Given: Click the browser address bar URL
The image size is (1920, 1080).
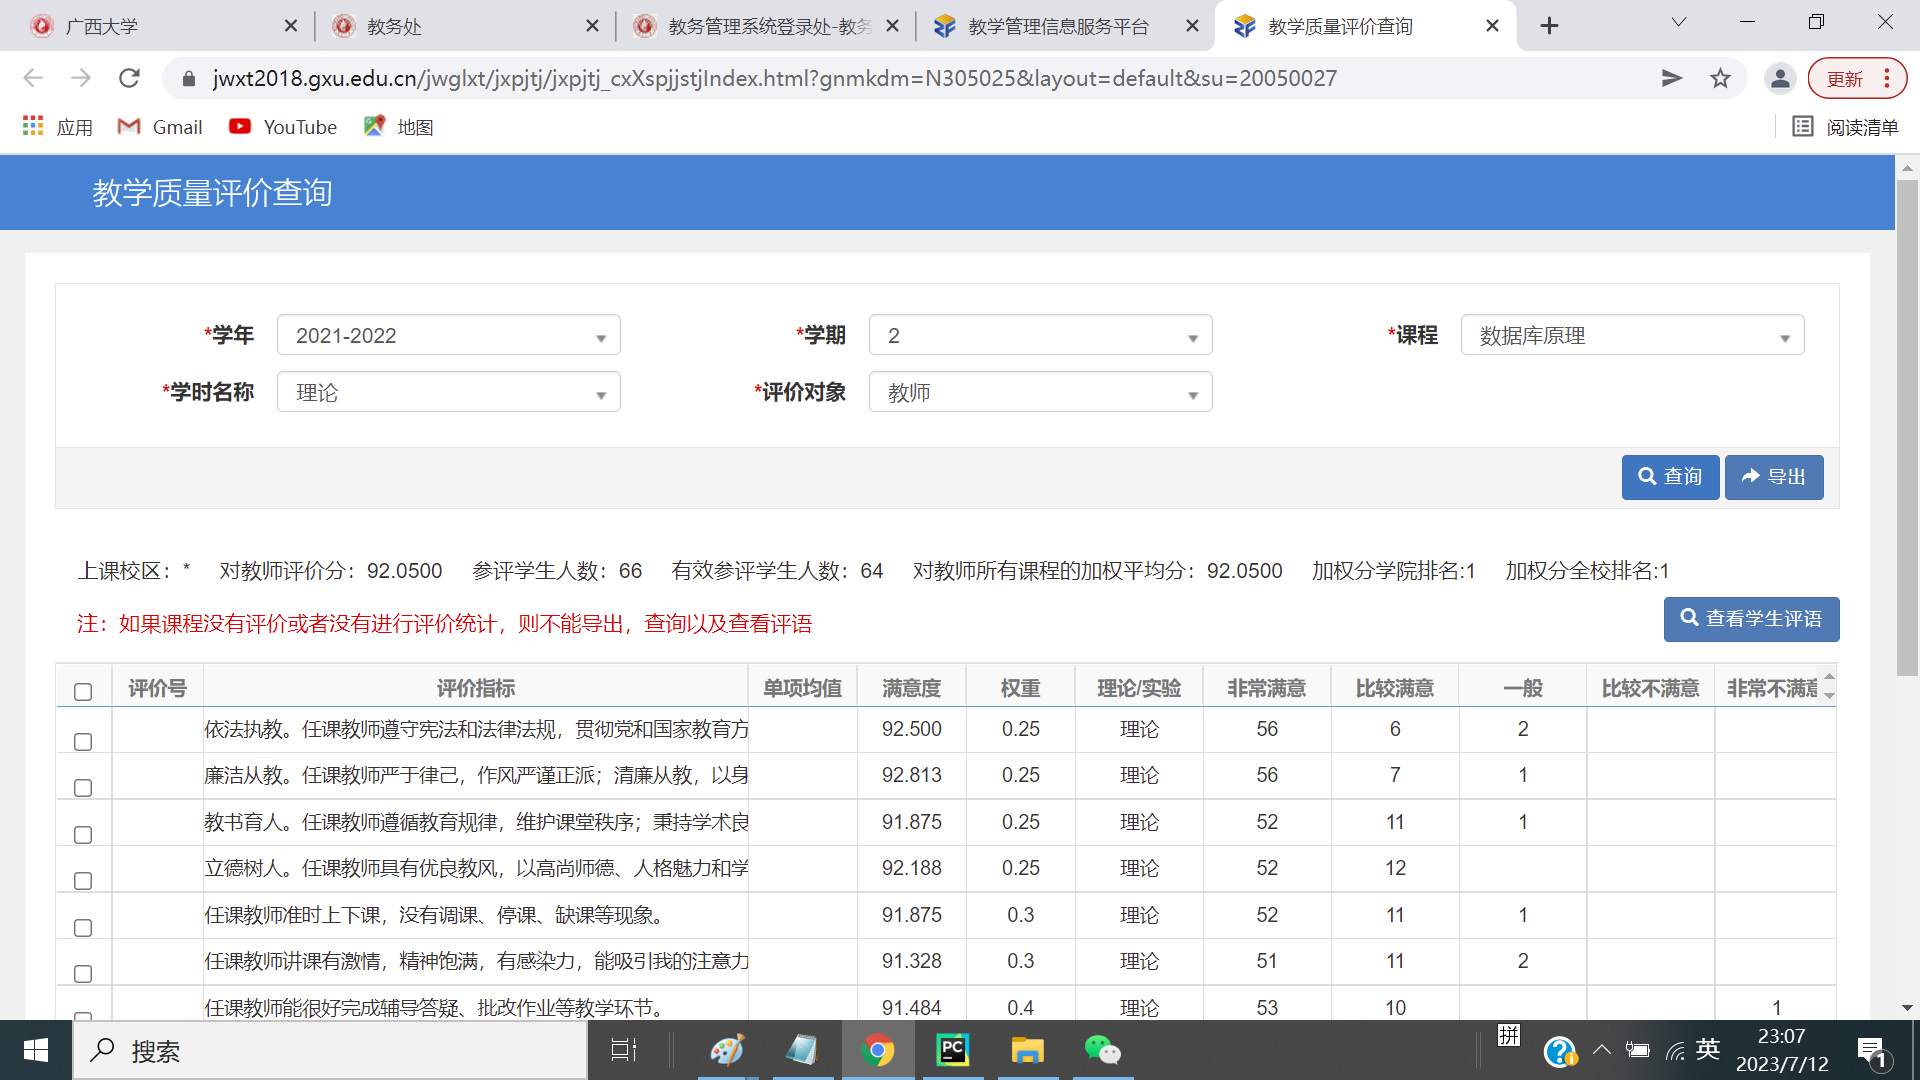Looking at the screenshot, I should tap(774, 78).
